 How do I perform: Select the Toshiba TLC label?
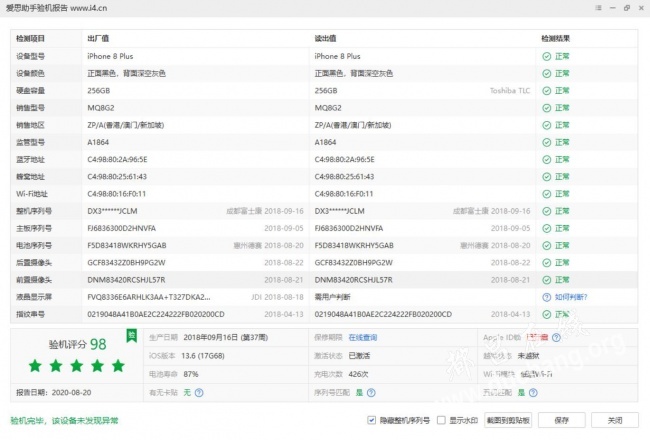click(510, 91)
